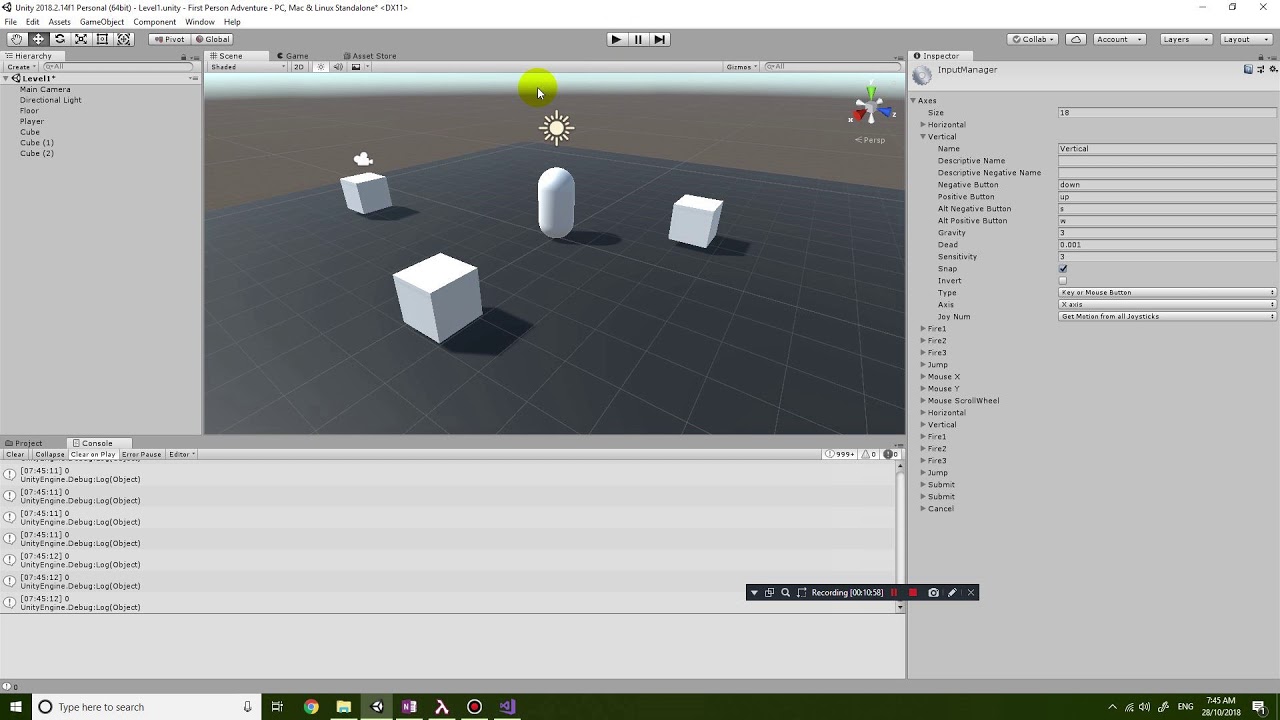The height and width of the screenshot is (720, 1280).
Task: Open the Type dropdown in Inspector
Action: pyautogui.click(x=1167, y=293)
